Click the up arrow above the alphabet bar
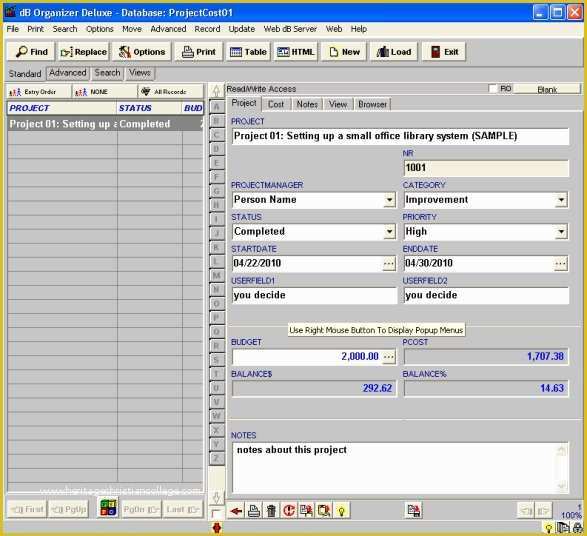Image resolution: width=587 pixels, height=536 pixels. (216, 91)
